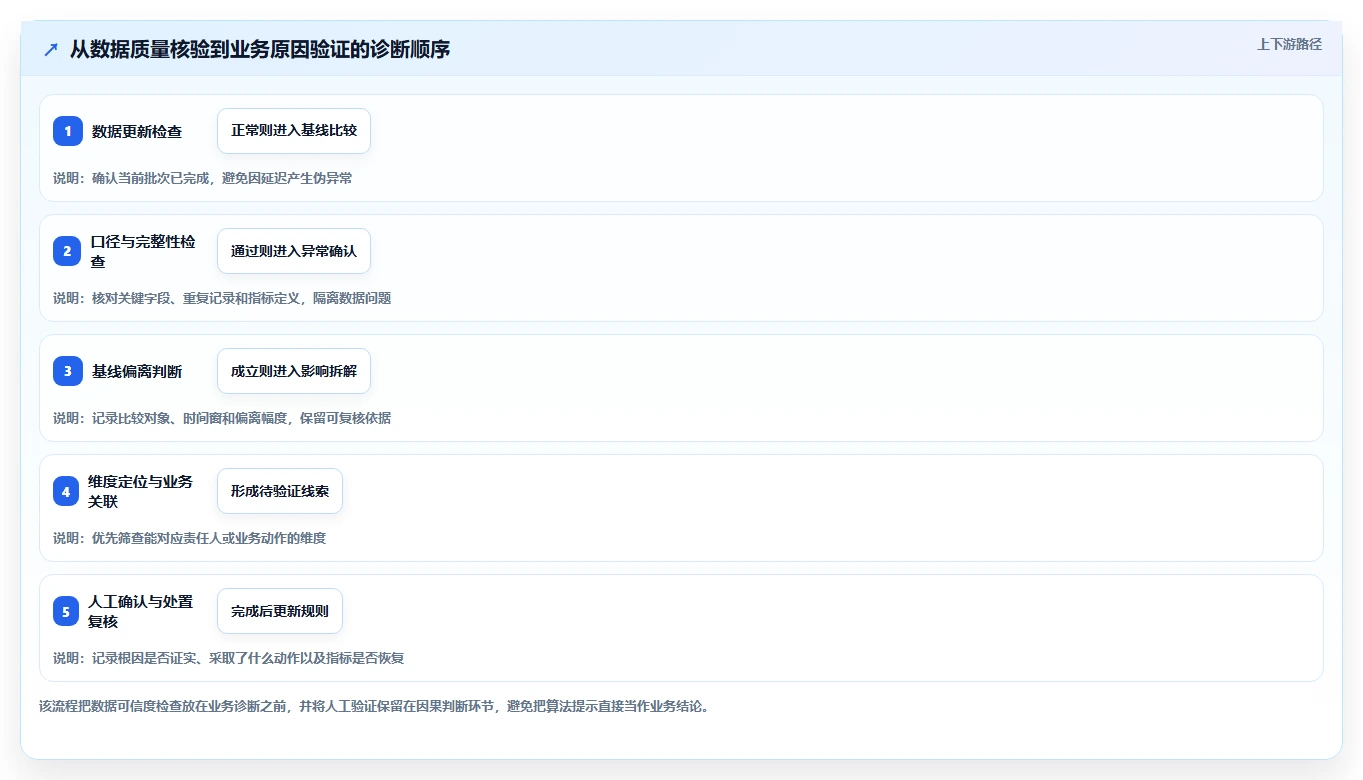Click the 形成待验证线索 button

tap(280, 491)
